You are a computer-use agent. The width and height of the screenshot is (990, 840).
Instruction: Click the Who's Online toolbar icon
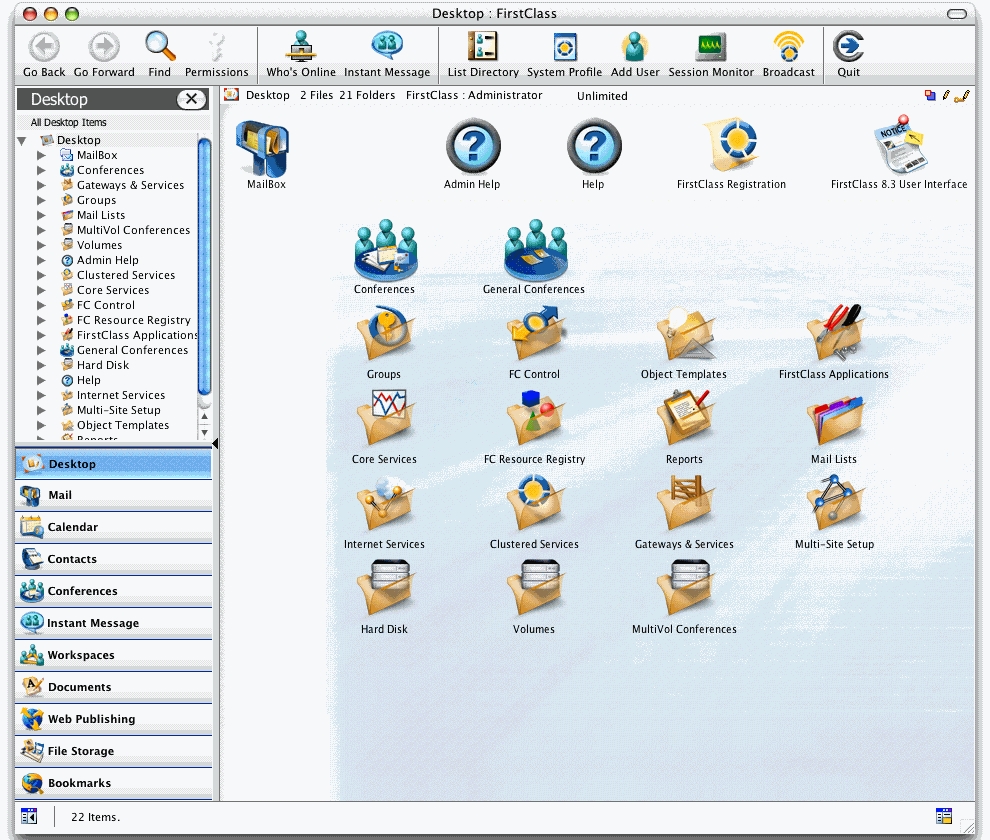(301, 47)
